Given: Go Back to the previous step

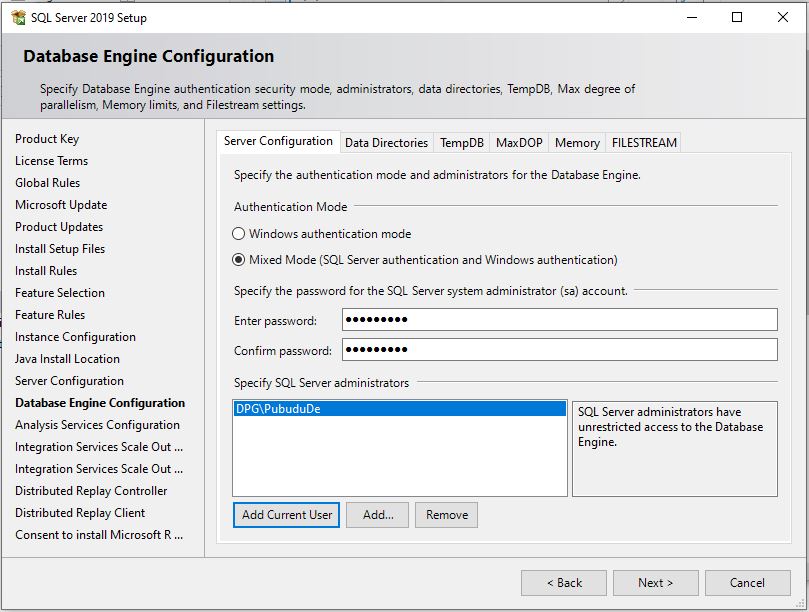Looking at the screenshot, I should point(565,583).
